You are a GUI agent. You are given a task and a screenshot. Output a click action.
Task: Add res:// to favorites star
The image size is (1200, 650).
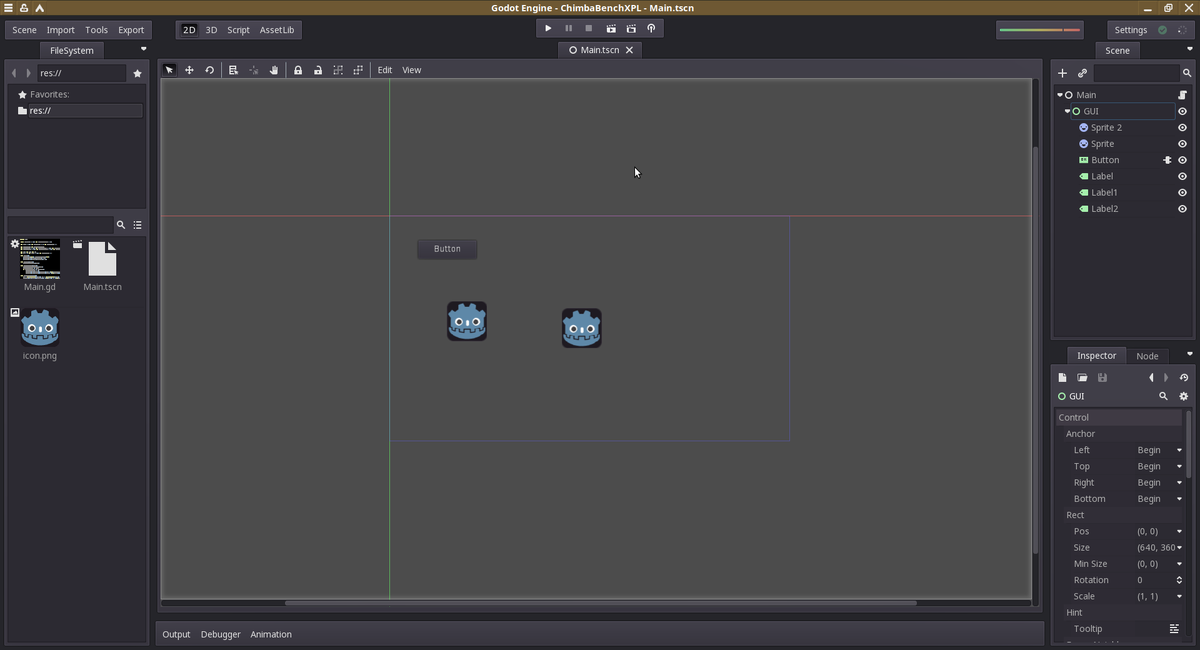138,73
